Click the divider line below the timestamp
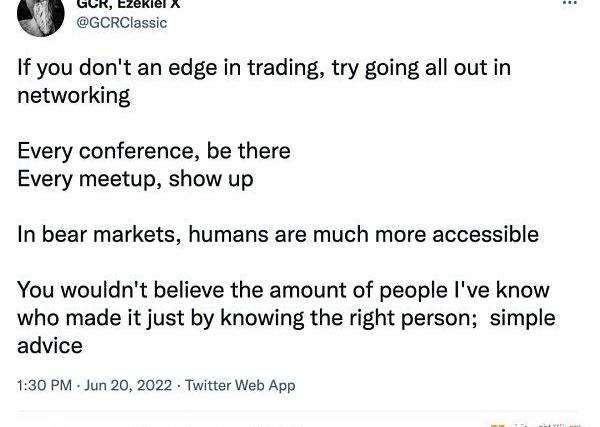This screenshot has height=427, width=600. 297,412
